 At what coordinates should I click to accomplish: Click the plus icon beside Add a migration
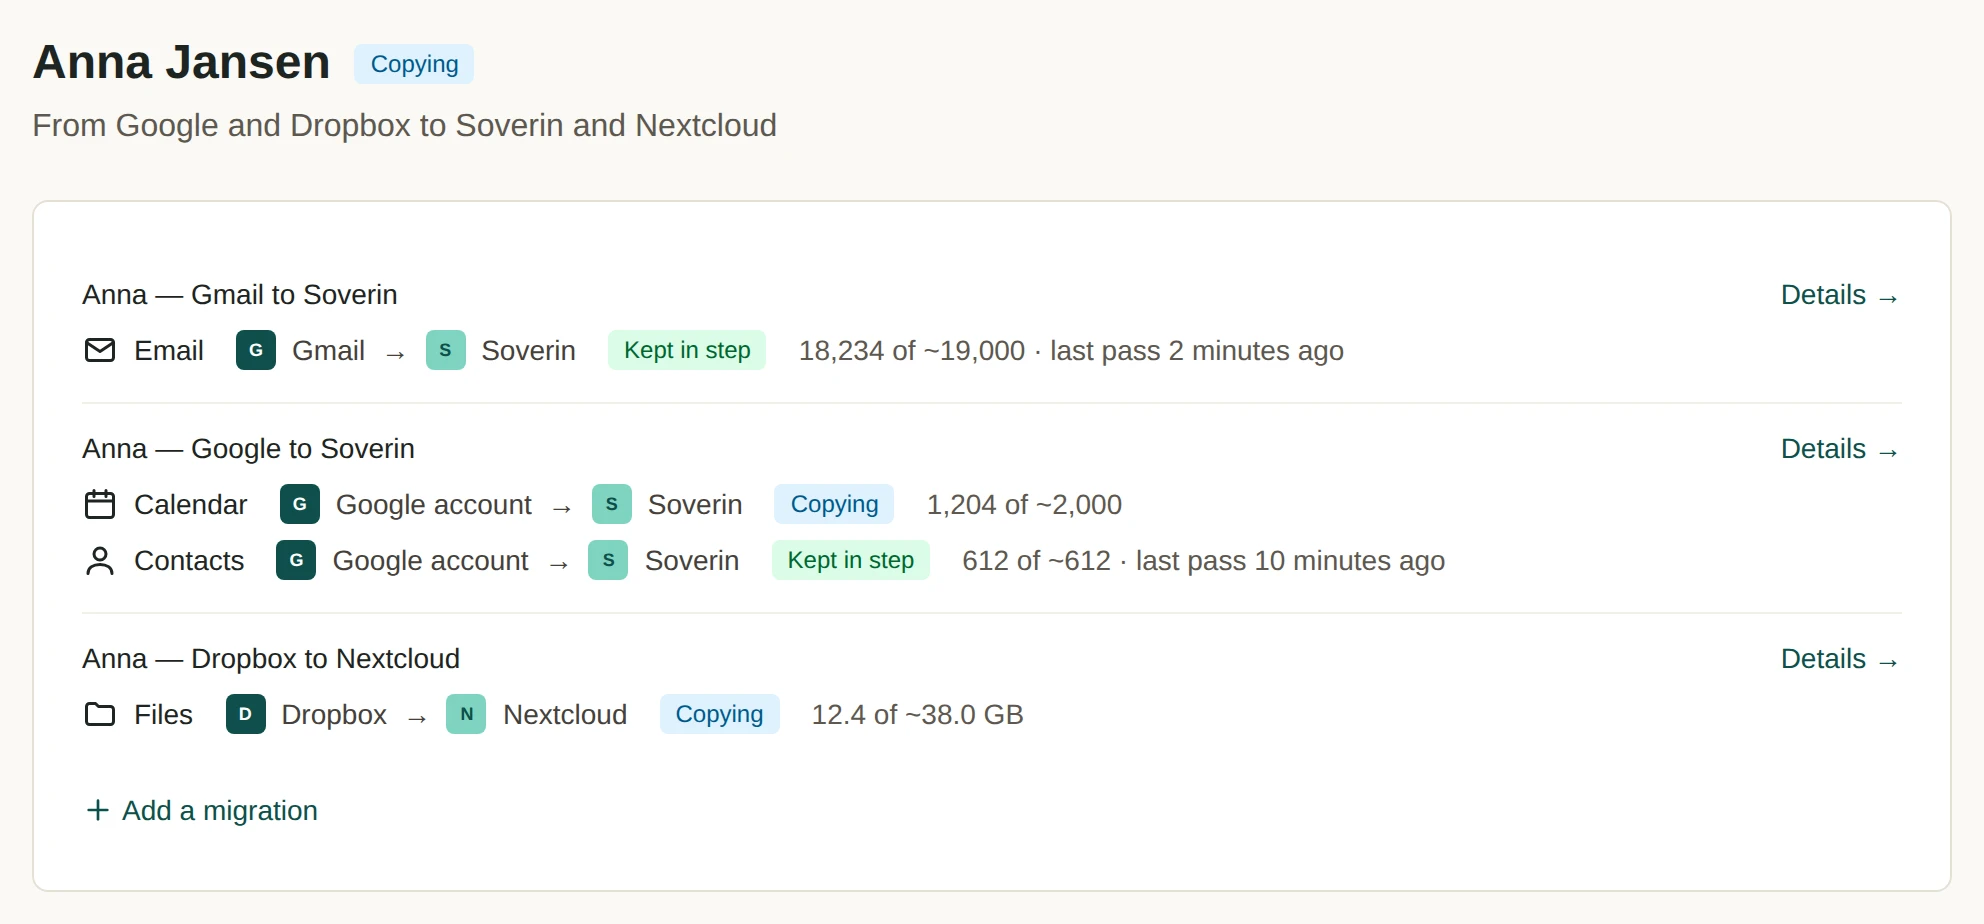point(98,810)
